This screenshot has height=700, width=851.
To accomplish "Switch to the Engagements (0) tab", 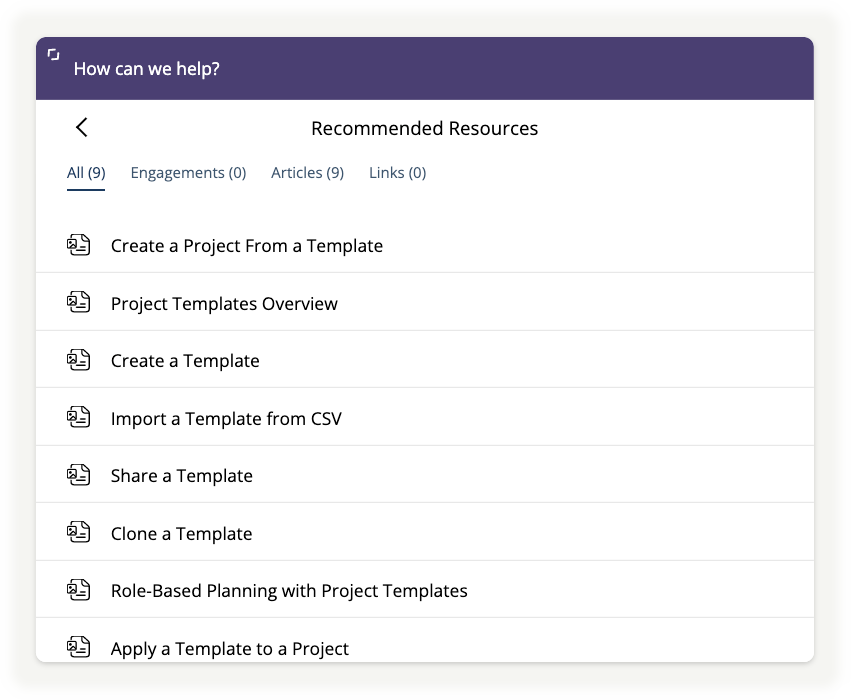I will 188,173.
